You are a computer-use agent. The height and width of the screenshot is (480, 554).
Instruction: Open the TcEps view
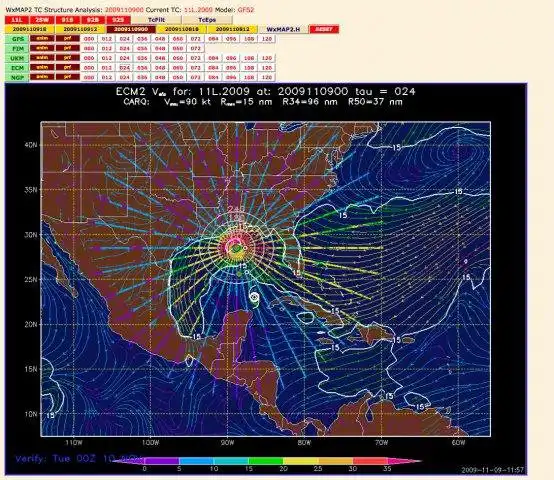coord(207,20)
